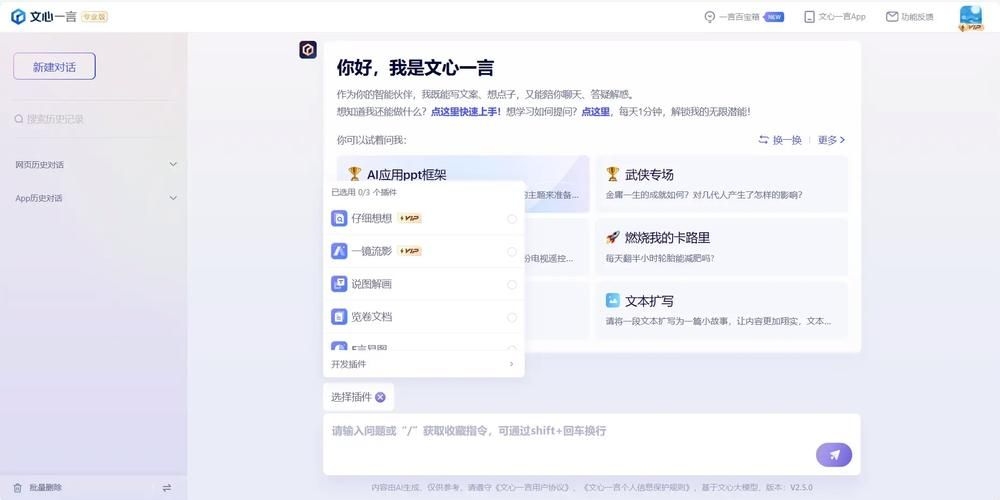
Task: Click 仔细想想 plugin icon
Action: click(x=339, y=219)
